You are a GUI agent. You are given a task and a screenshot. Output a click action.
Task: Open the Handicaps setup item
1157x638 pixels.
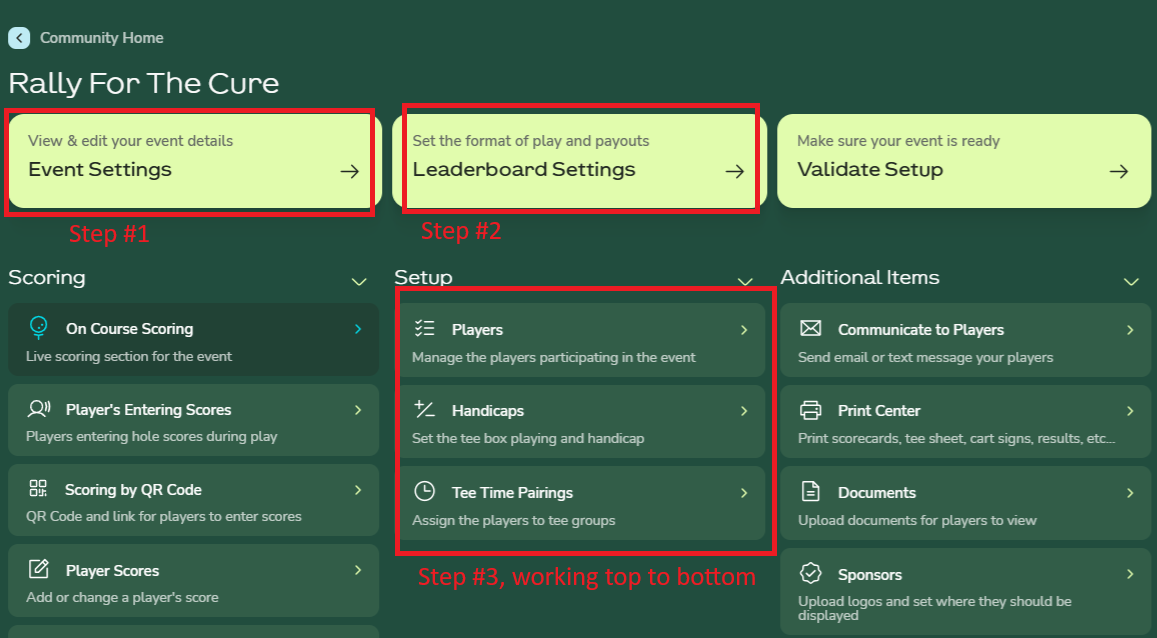(x=579, y=422)
